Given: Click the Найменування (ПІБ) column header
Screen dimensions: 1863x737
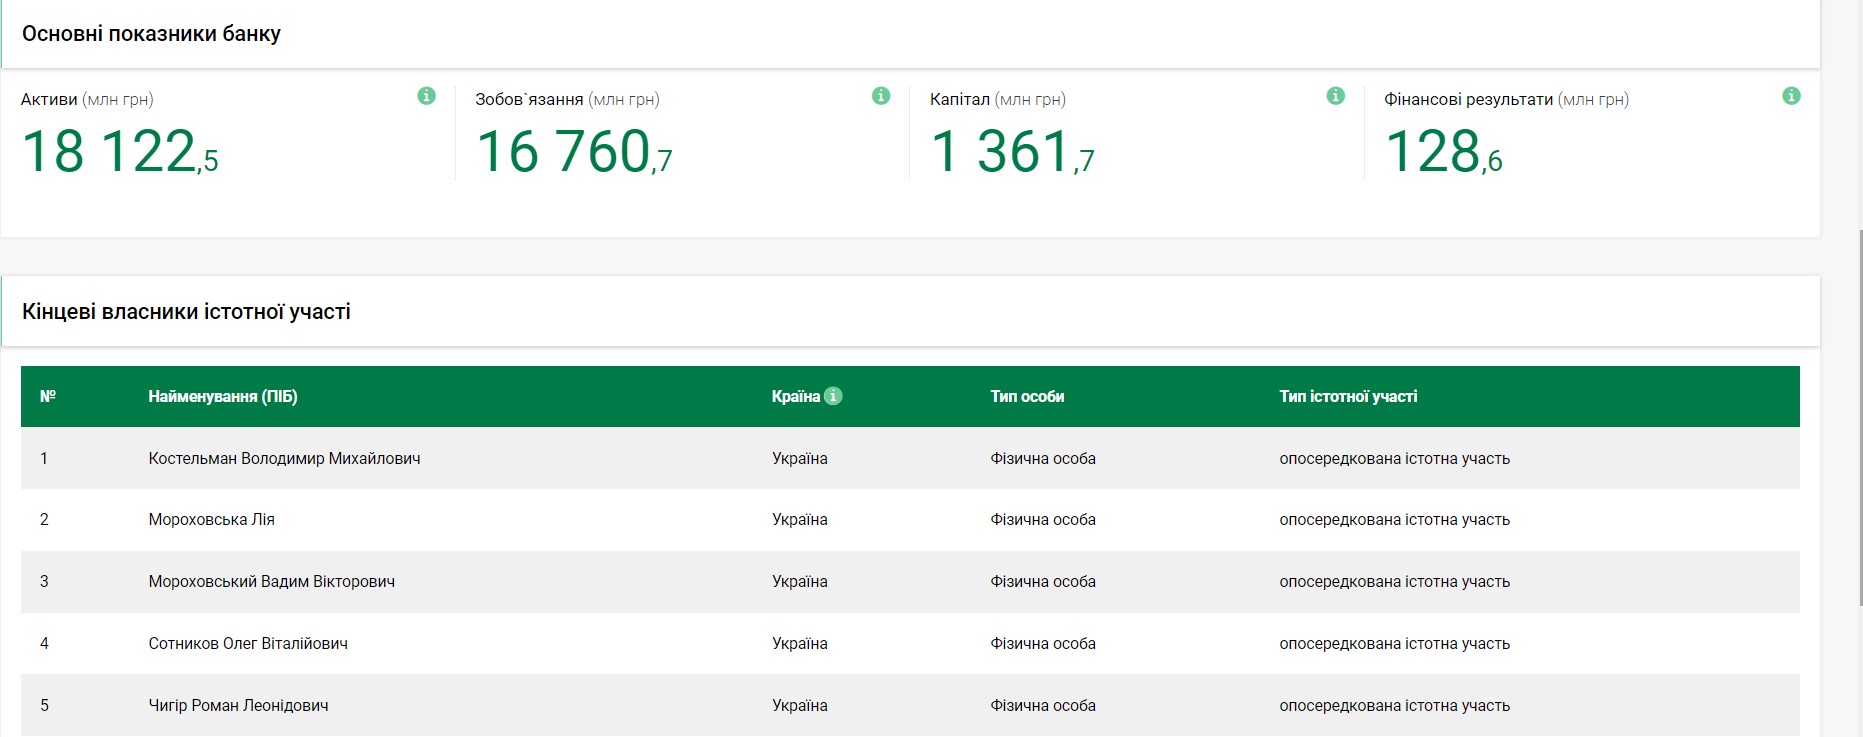Looking at the screenshot, I should 223,397.
